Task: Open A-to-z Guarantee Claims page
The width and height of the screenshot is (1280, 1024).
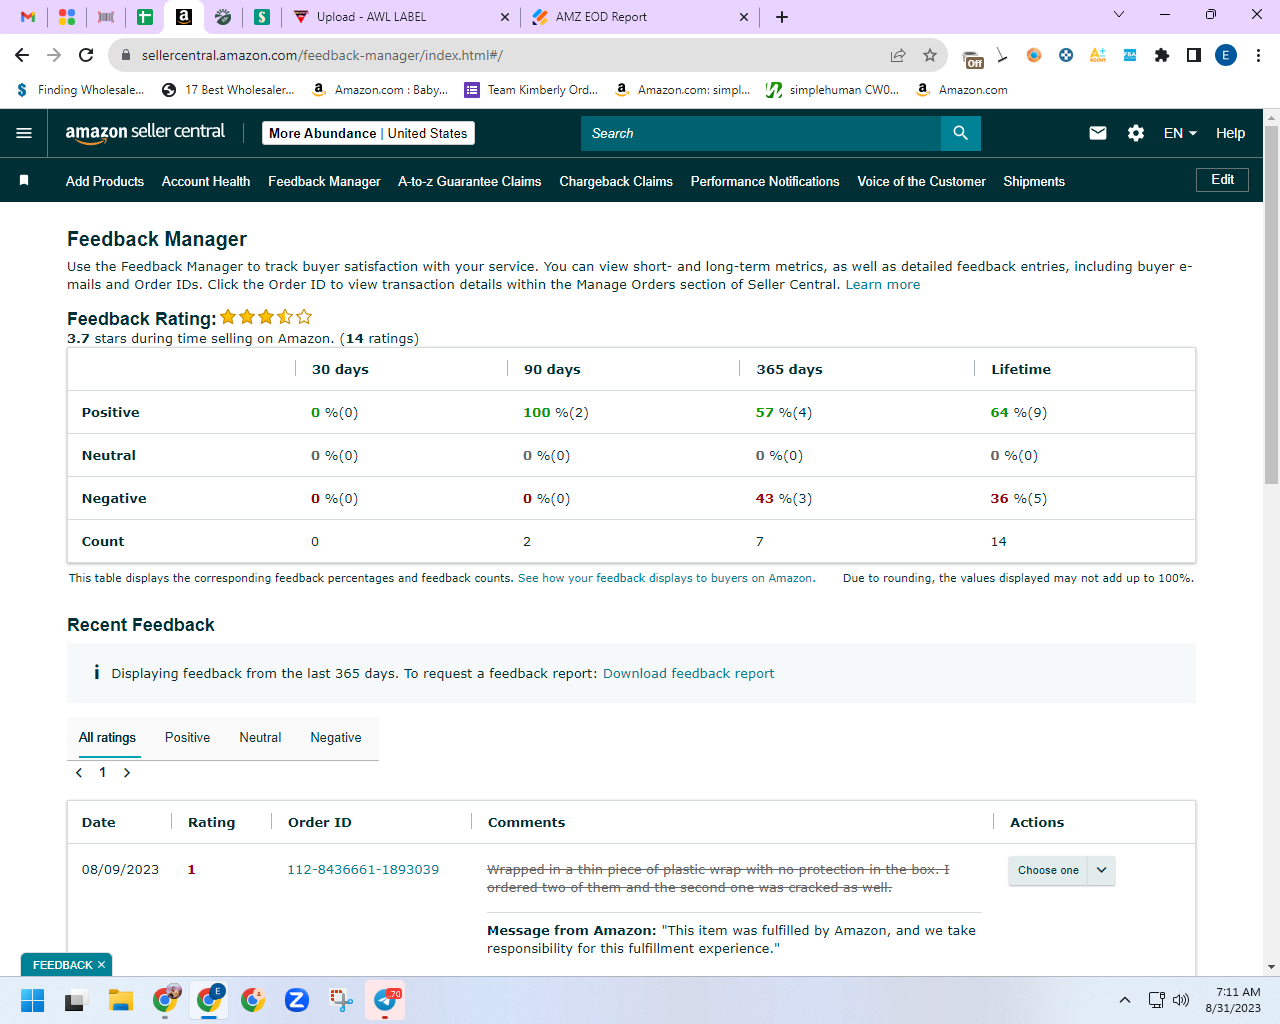Action: (469, 181)
